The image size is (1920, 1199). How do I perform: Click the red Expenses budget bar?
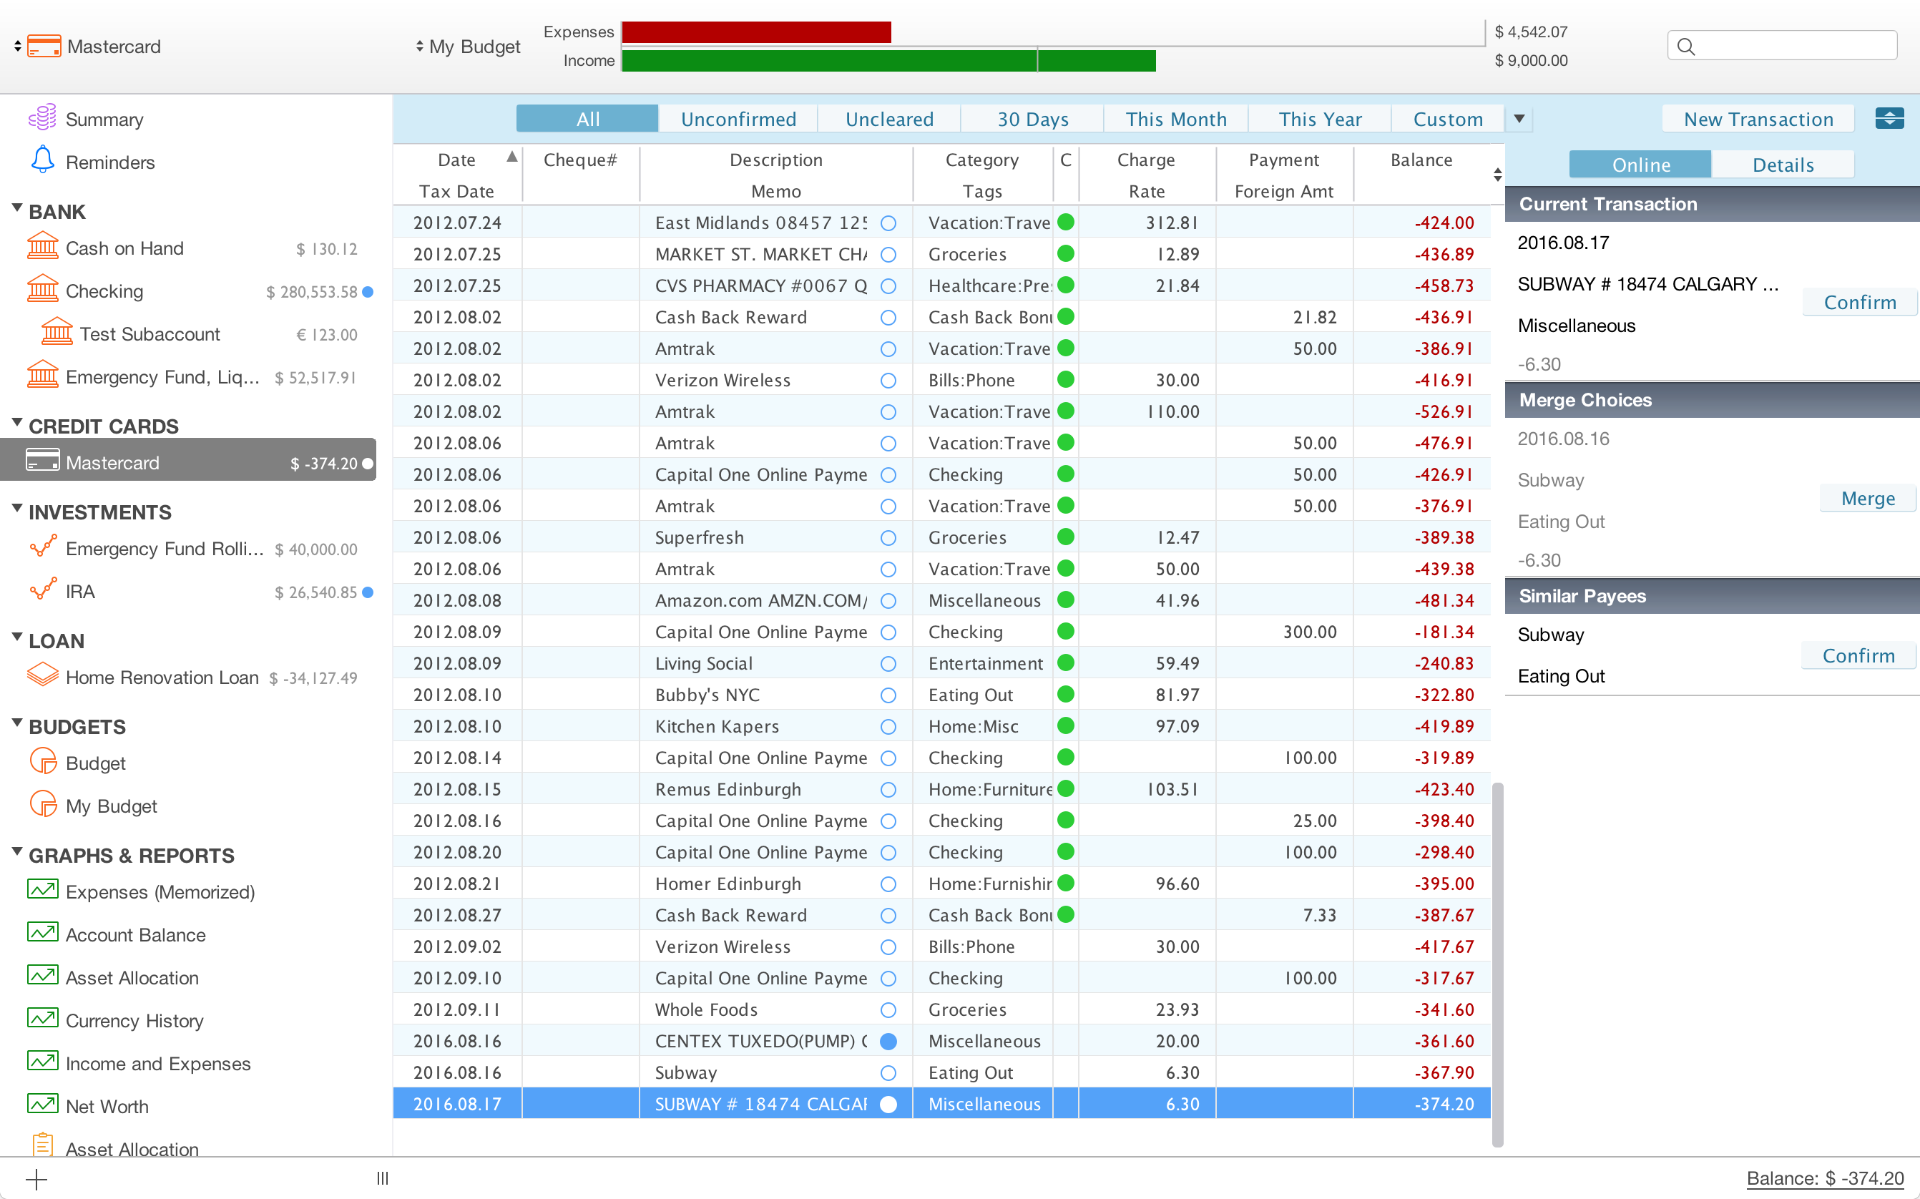(756, 32)
